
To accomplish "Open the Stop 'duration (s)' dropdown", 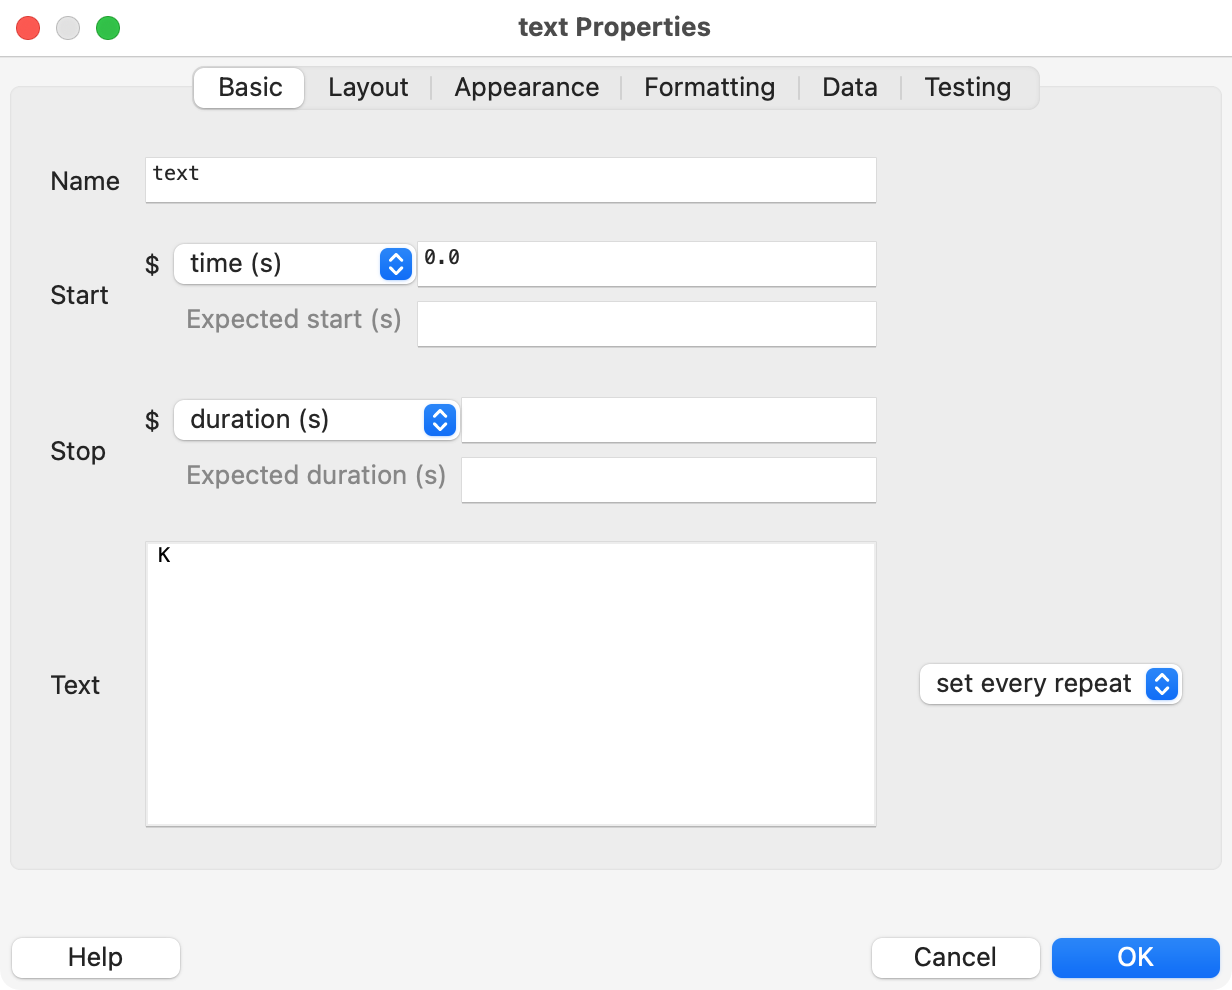I will tap(316, 419).
